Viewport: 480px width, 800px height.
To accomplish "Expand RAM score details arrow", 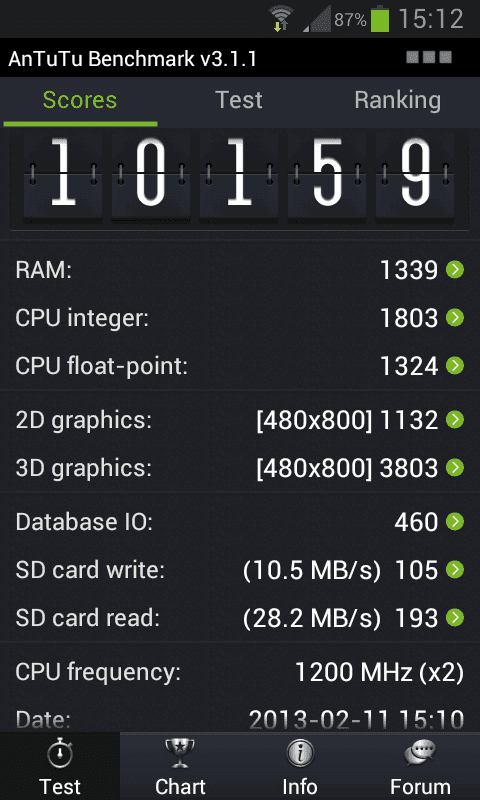I will (454, 269).
